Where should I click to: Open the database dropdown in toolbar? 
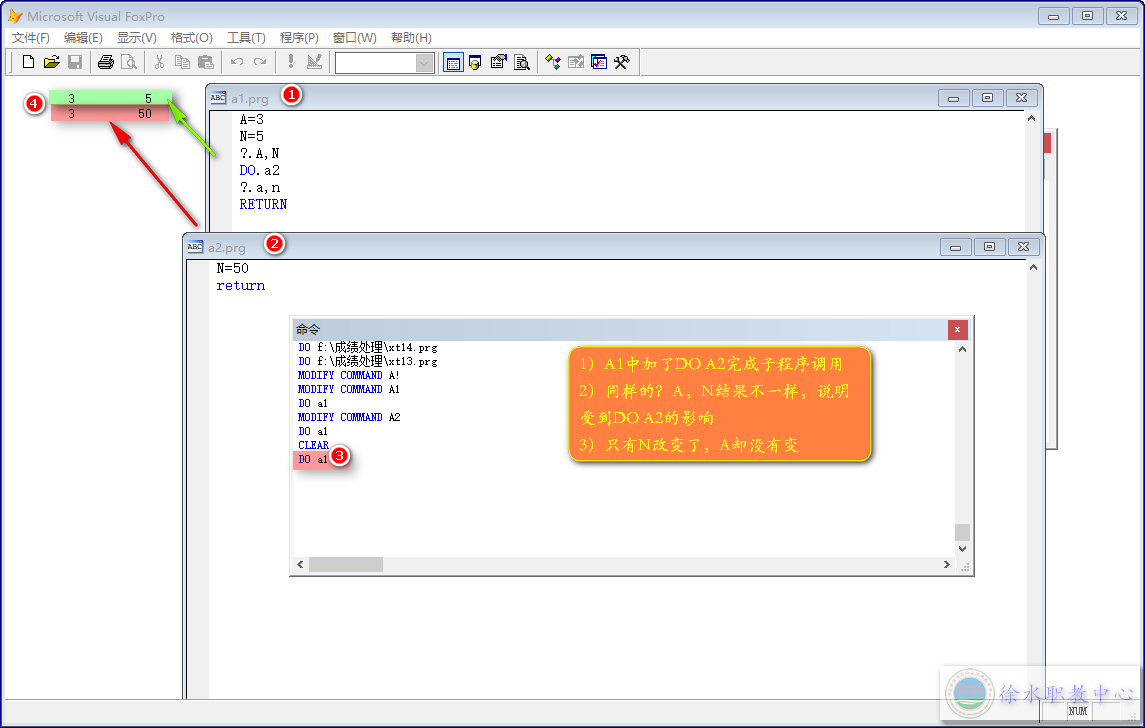(x=424, y=64)
